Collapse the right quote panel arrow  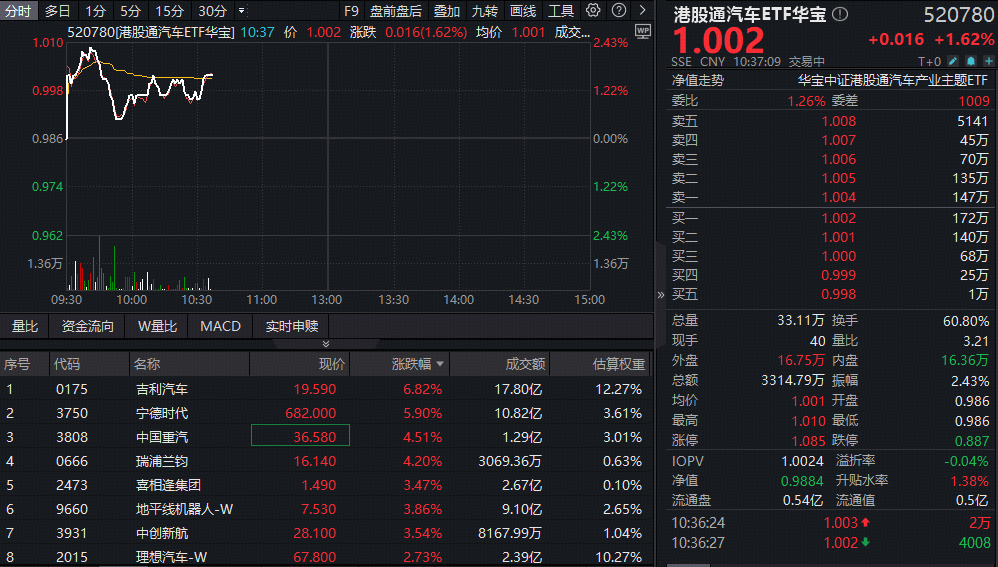661,295
